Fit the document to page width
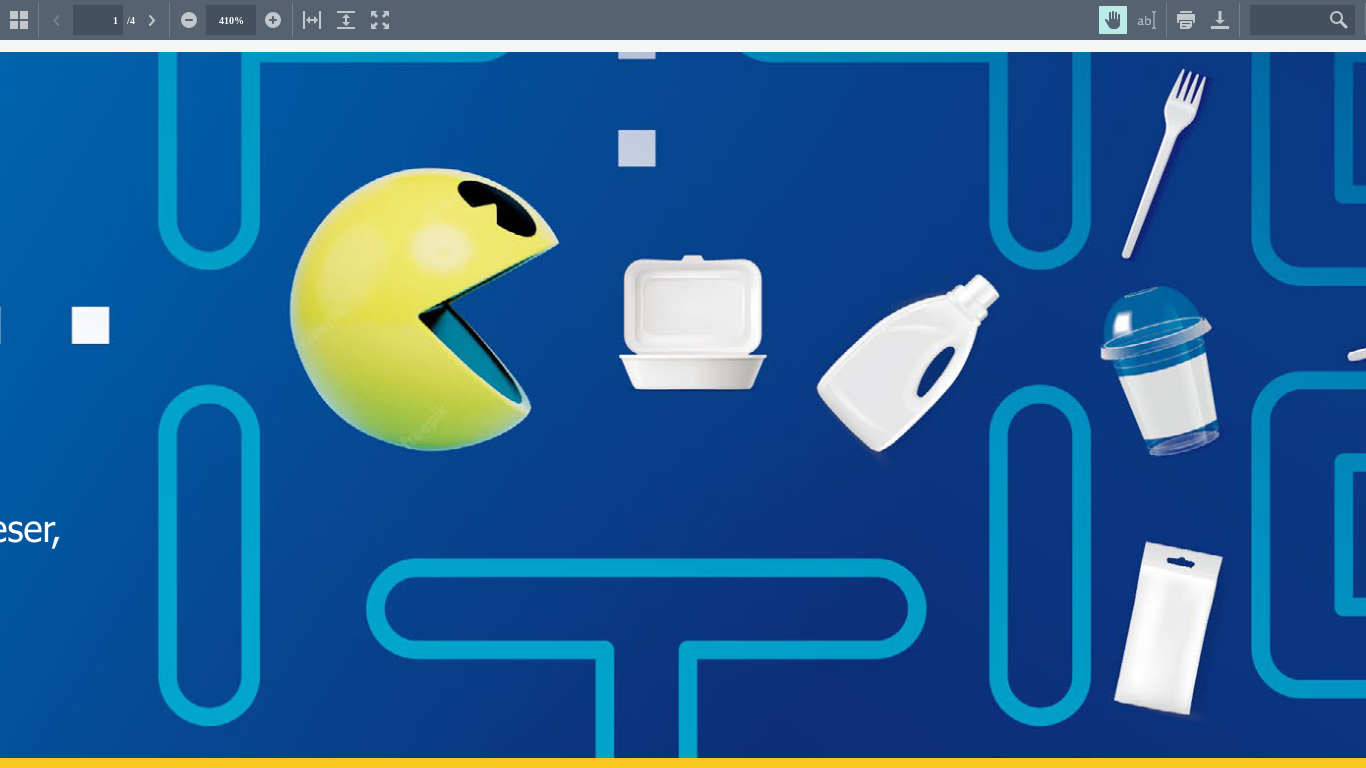1366x768 pixels. coord(312,20)
